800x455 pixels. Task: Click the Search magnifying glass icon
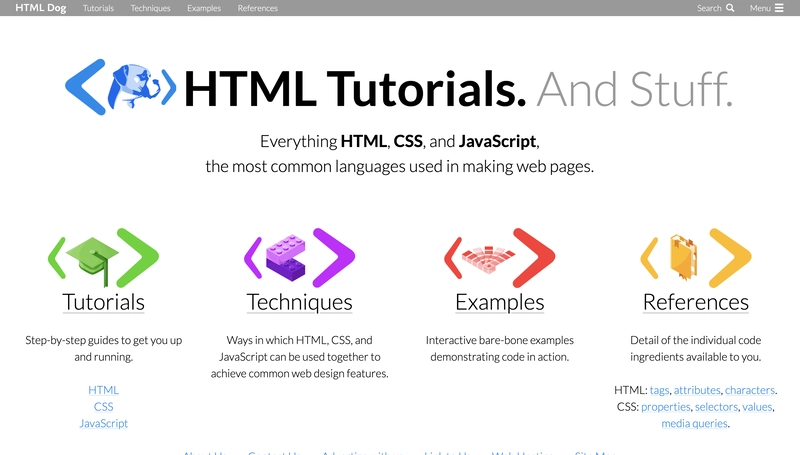[x=730, y=8]
